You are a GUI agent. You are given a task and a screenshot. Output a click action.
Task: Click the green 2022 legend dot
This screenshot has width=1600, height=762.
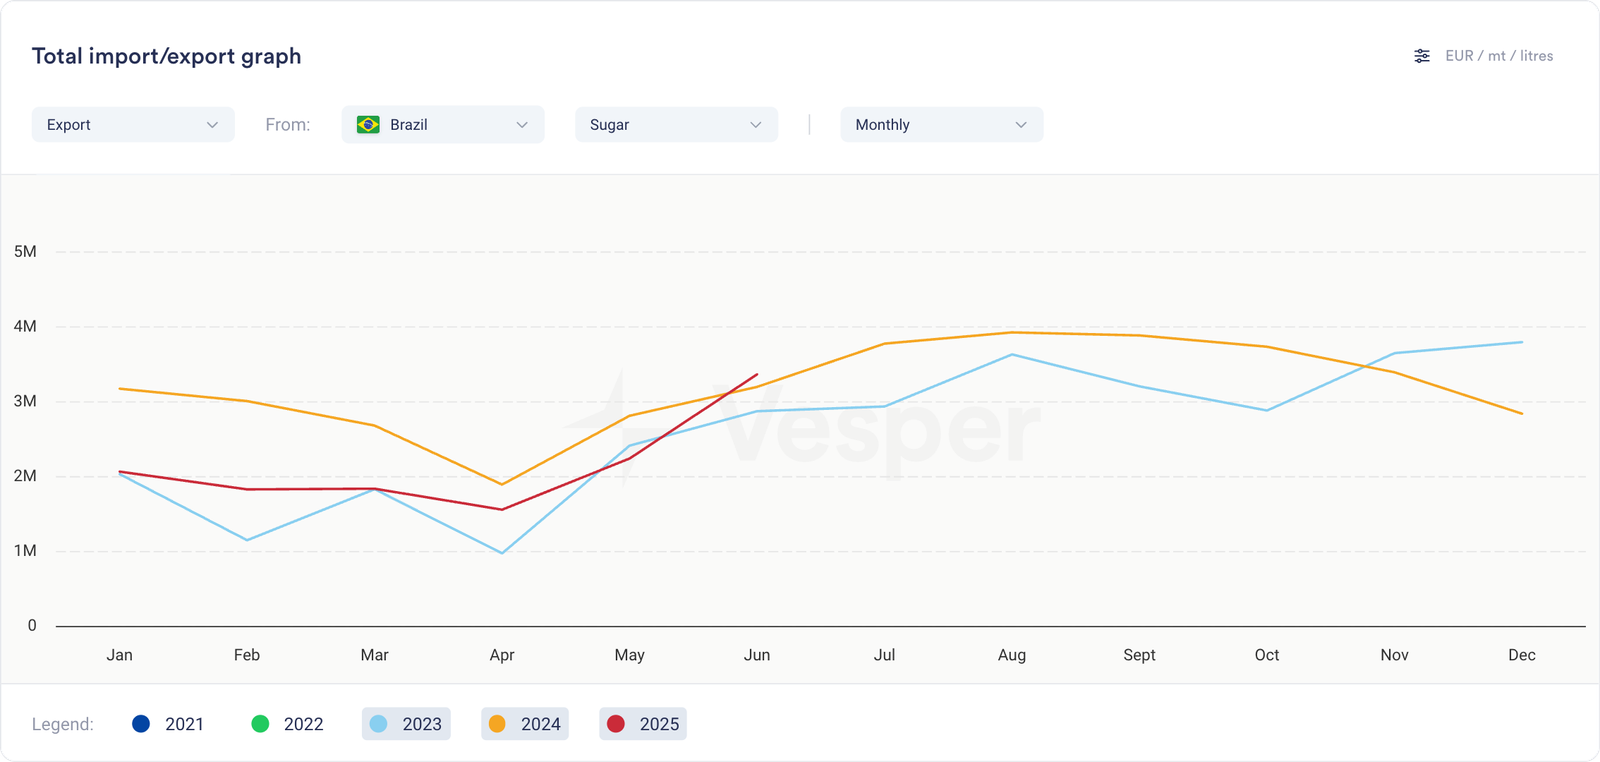click(x=260, y=724)
